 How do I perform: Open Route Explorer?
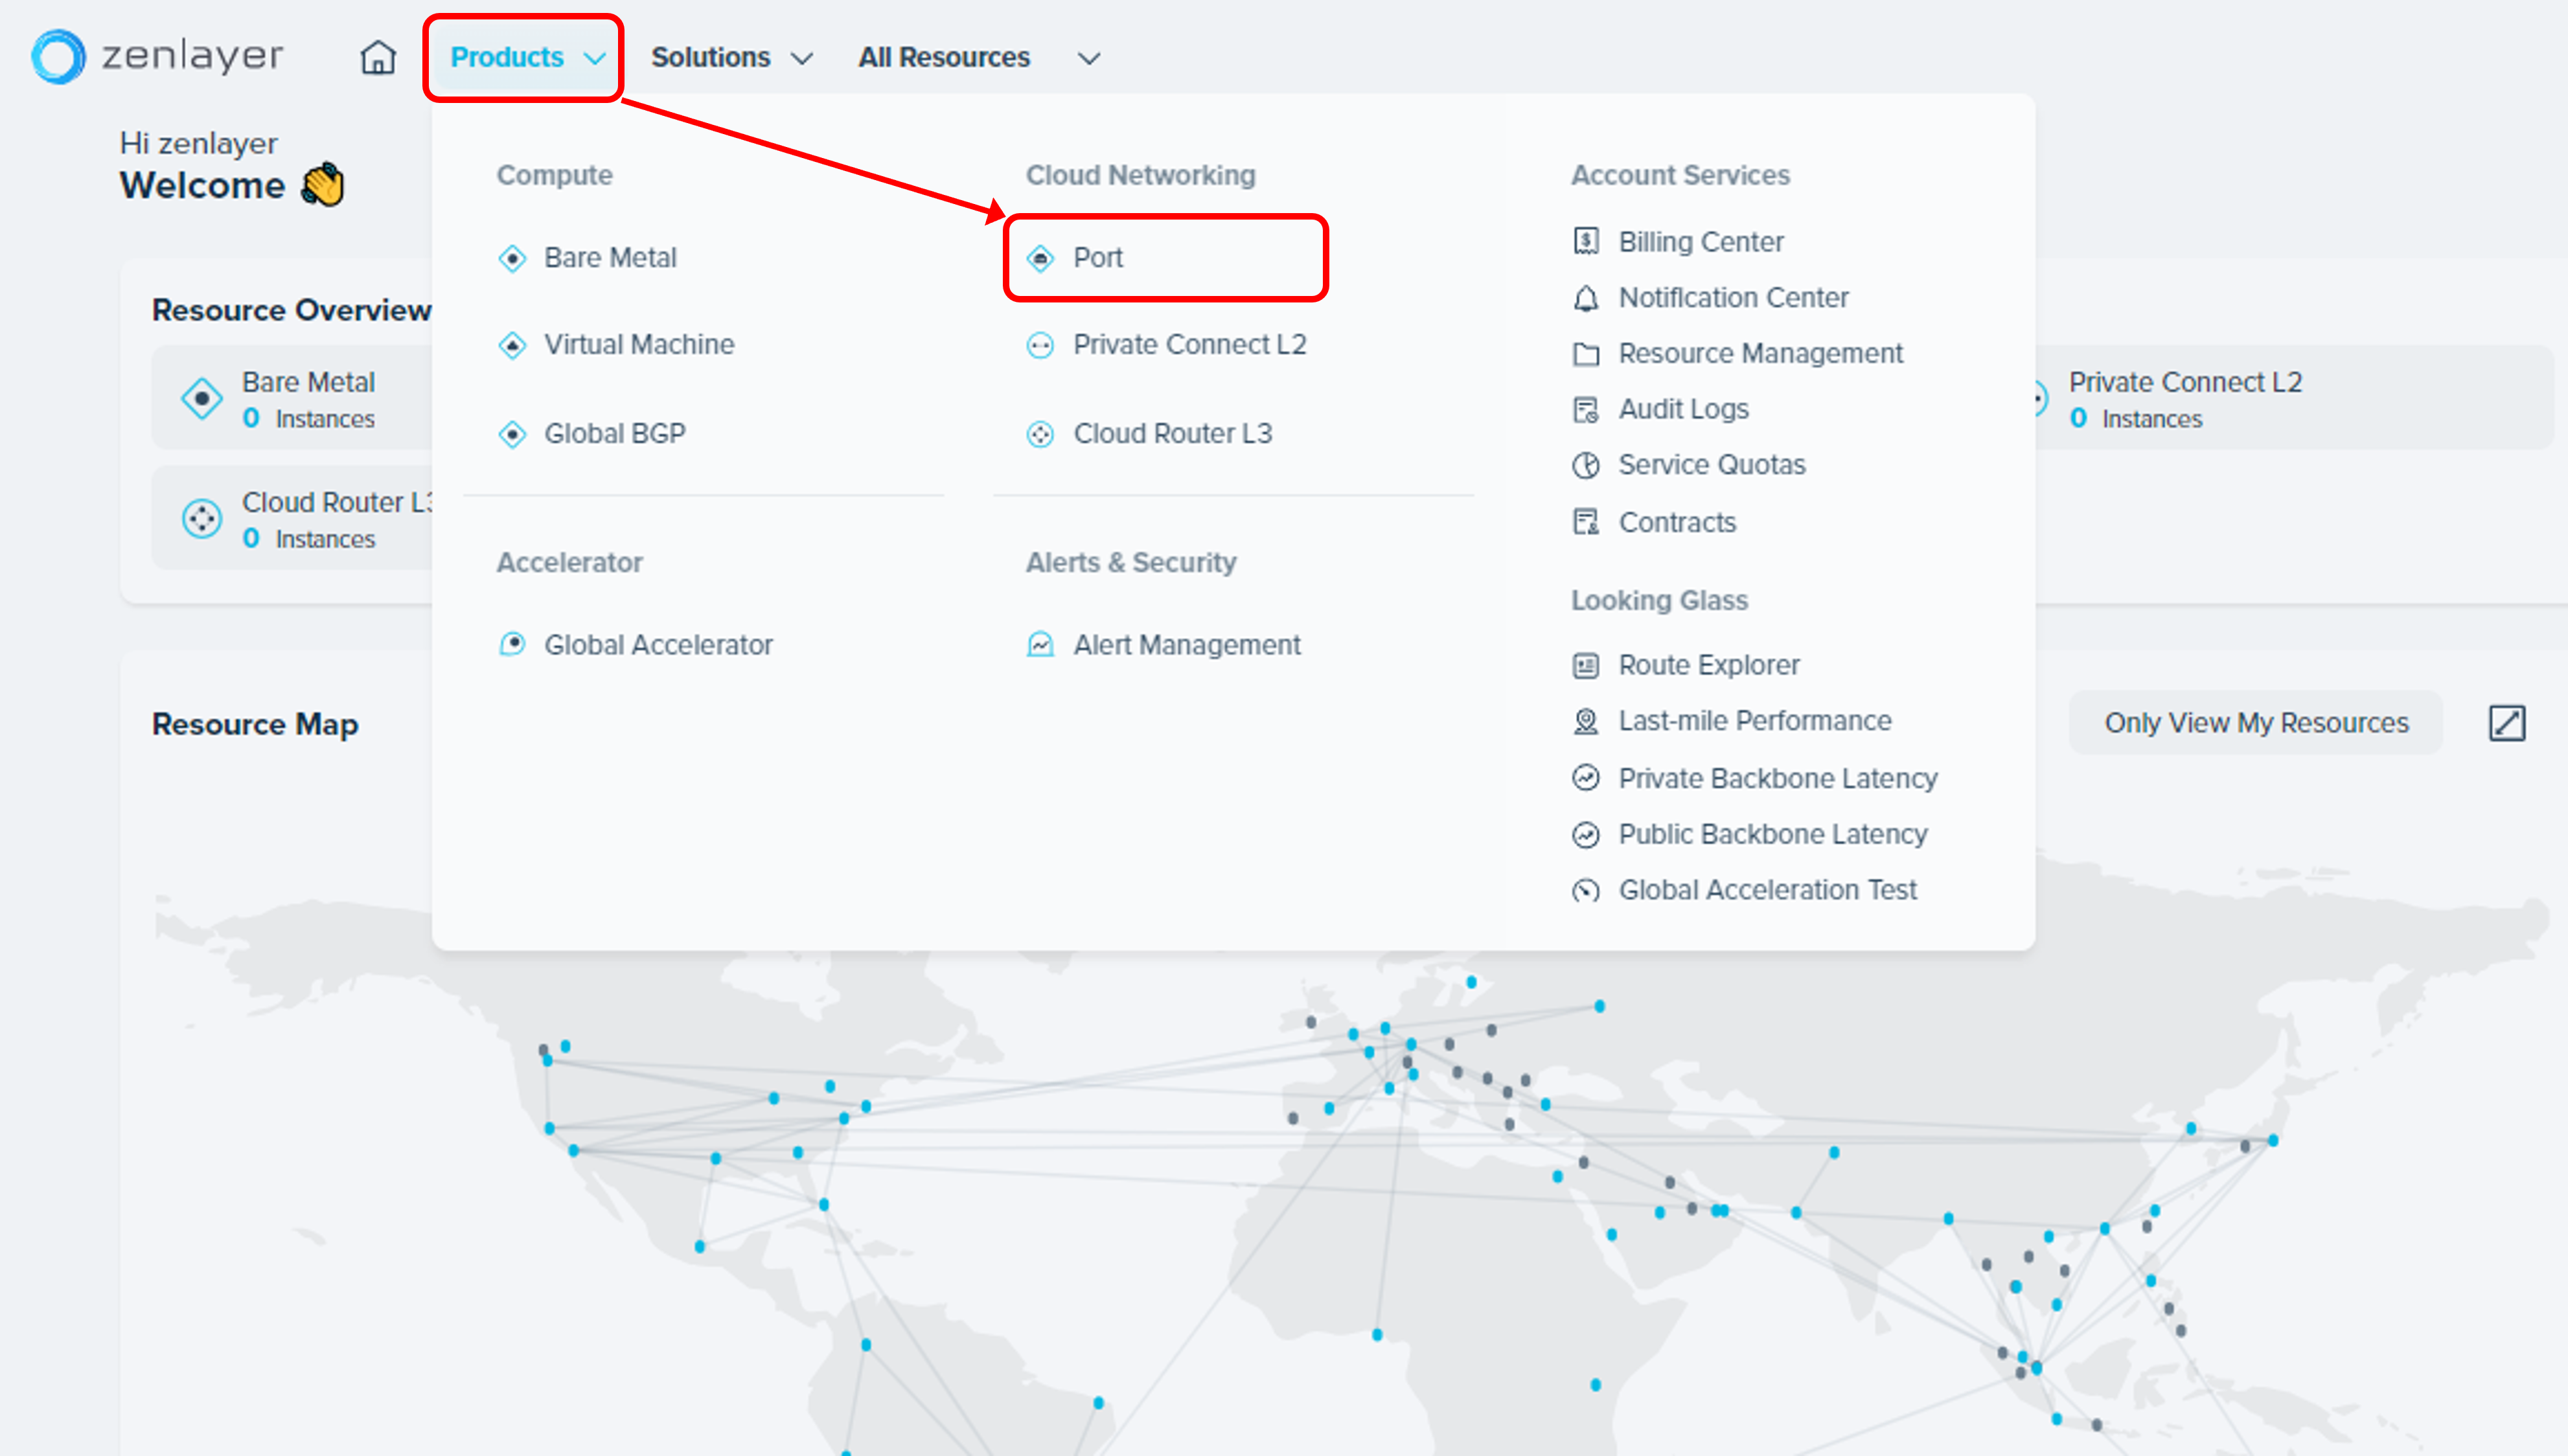(1709, 666)
